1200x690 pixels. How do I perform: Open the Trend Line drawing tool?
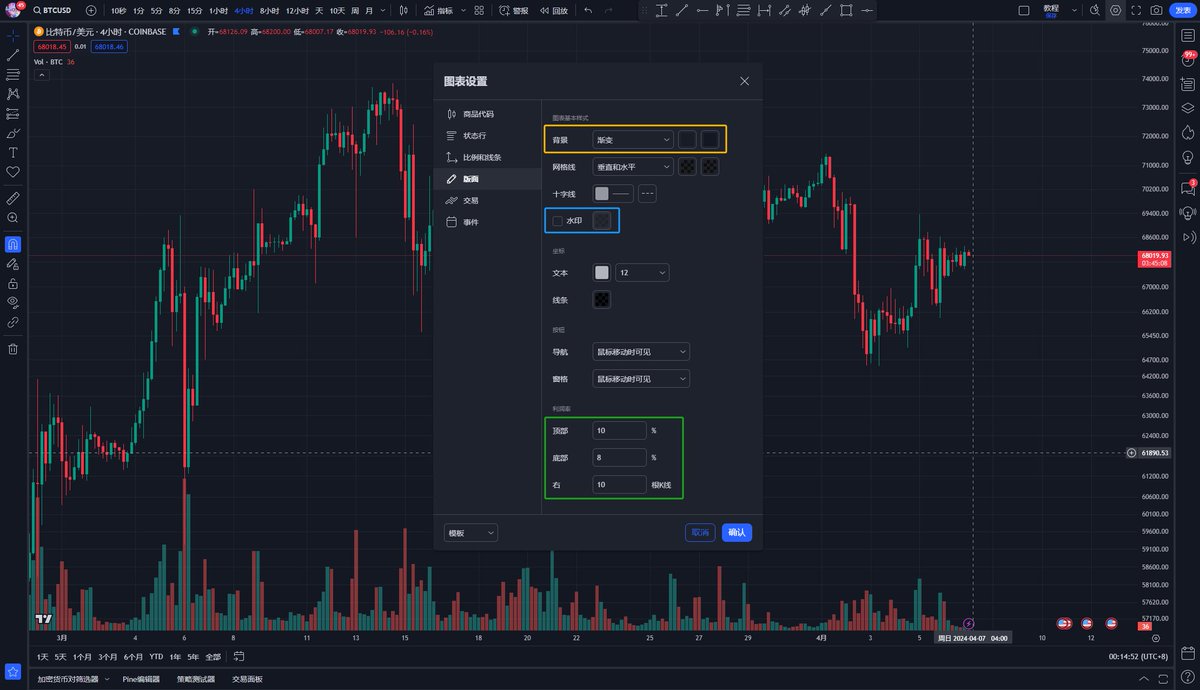pyautogui.click(x=12, y=54)
